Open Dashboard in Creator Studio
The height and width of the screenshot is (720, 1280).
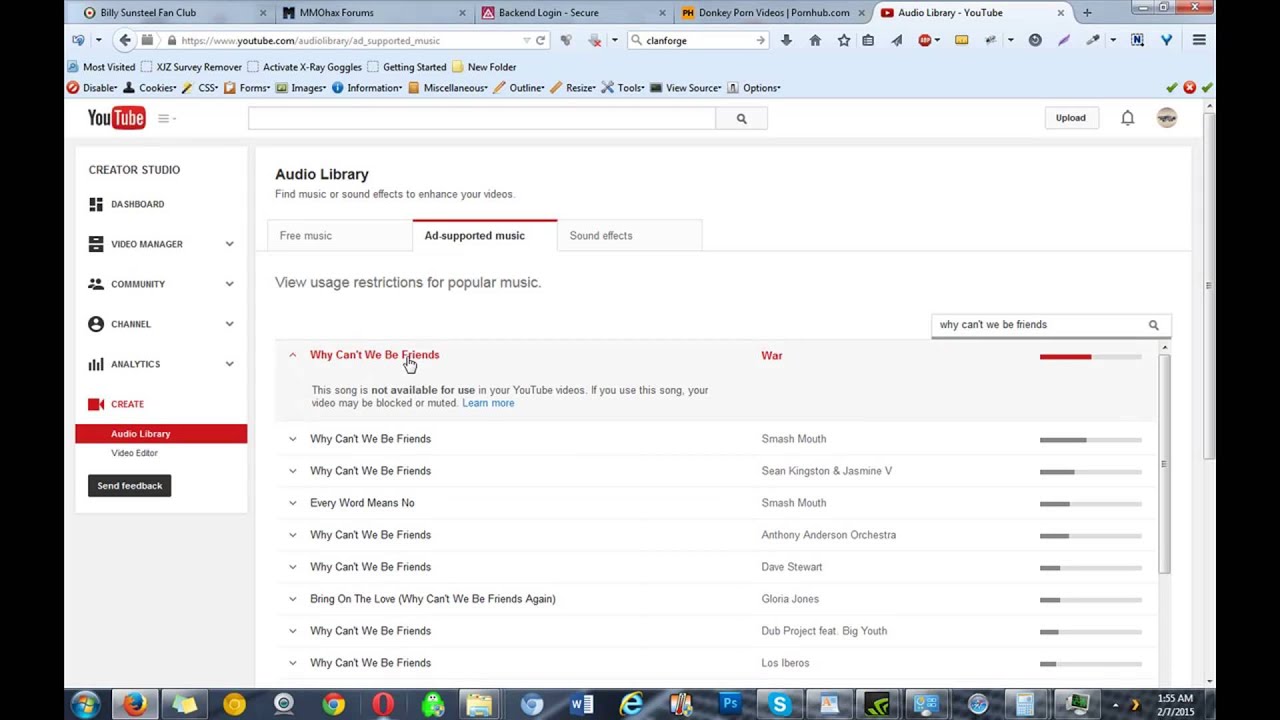[x=137, y=204]
